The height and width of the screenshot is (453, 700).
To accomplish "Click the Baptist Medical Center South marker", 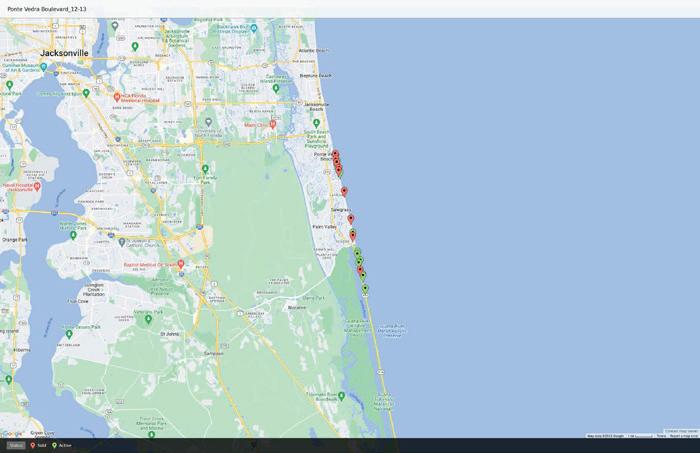I will [181, 264].
